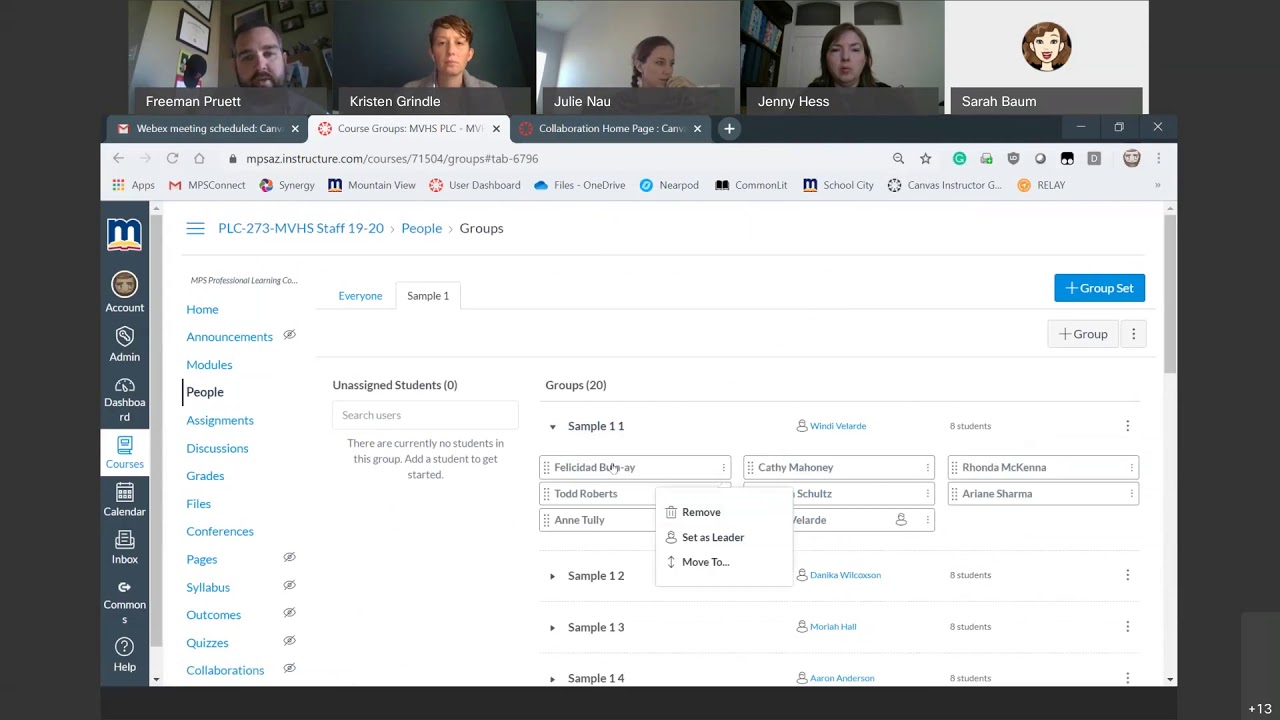Toggle visibility eye next to Collaborations

pyautogui.click(x=289, y=668)
